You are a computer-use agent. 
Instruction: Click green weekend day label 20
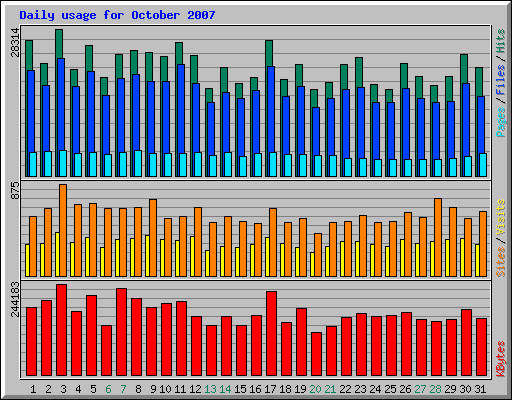[315, 389]
